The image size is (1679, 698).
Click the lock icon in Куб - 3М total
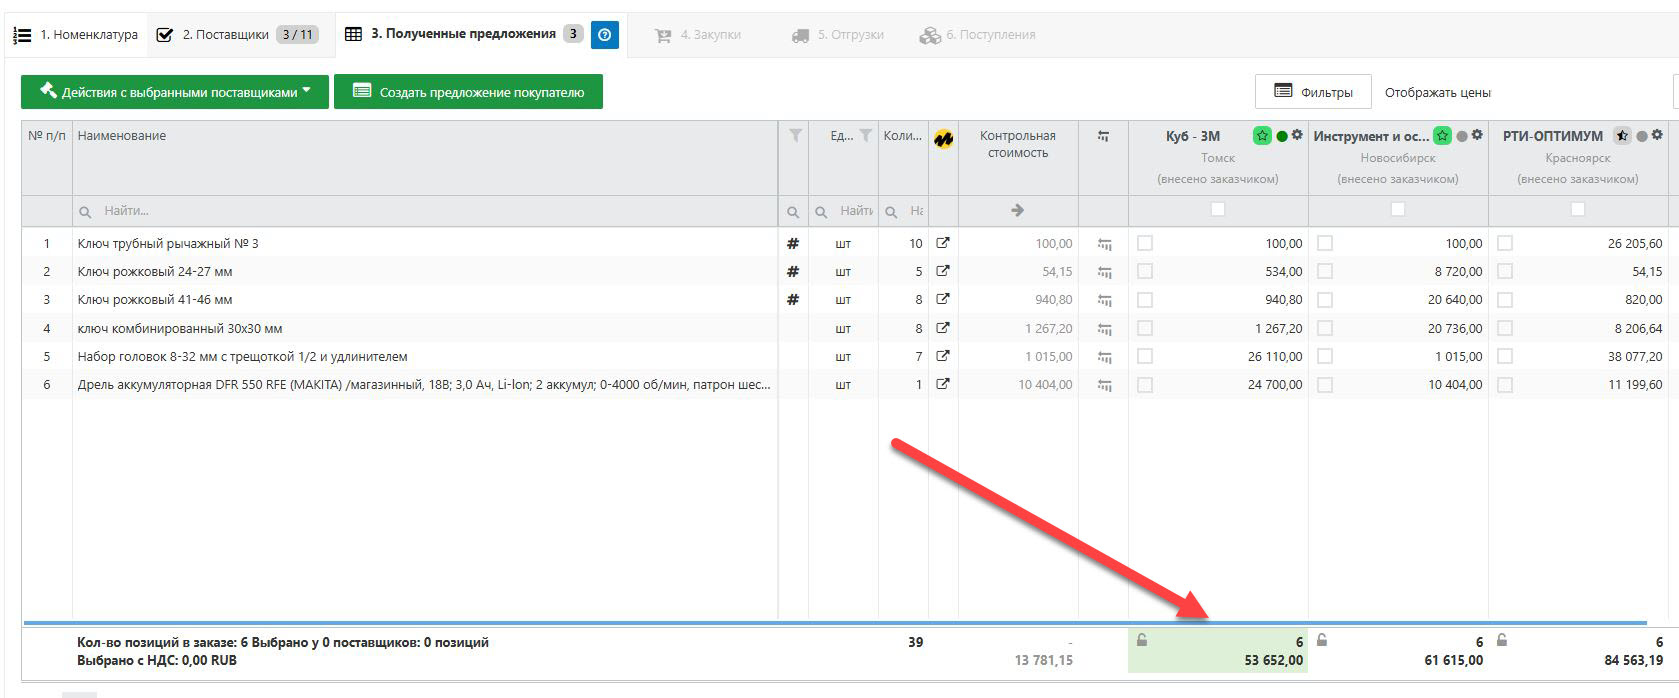click(x=1142, y=641)
